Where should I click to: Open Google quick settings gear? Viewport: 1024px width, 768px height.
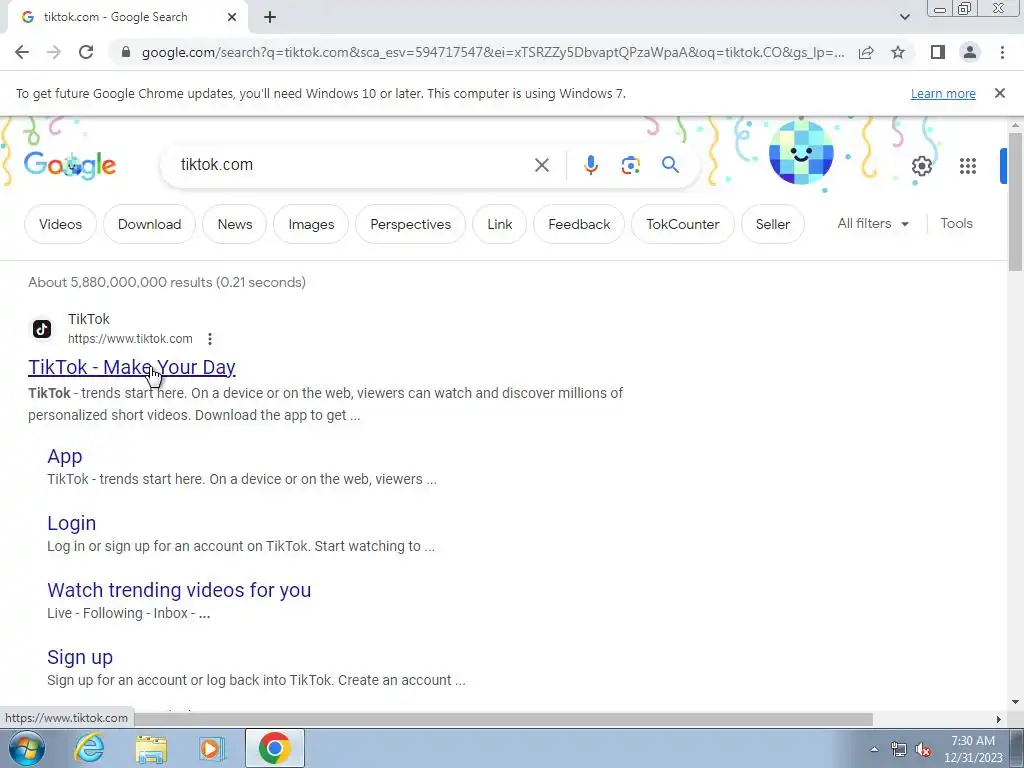point(921,166)
